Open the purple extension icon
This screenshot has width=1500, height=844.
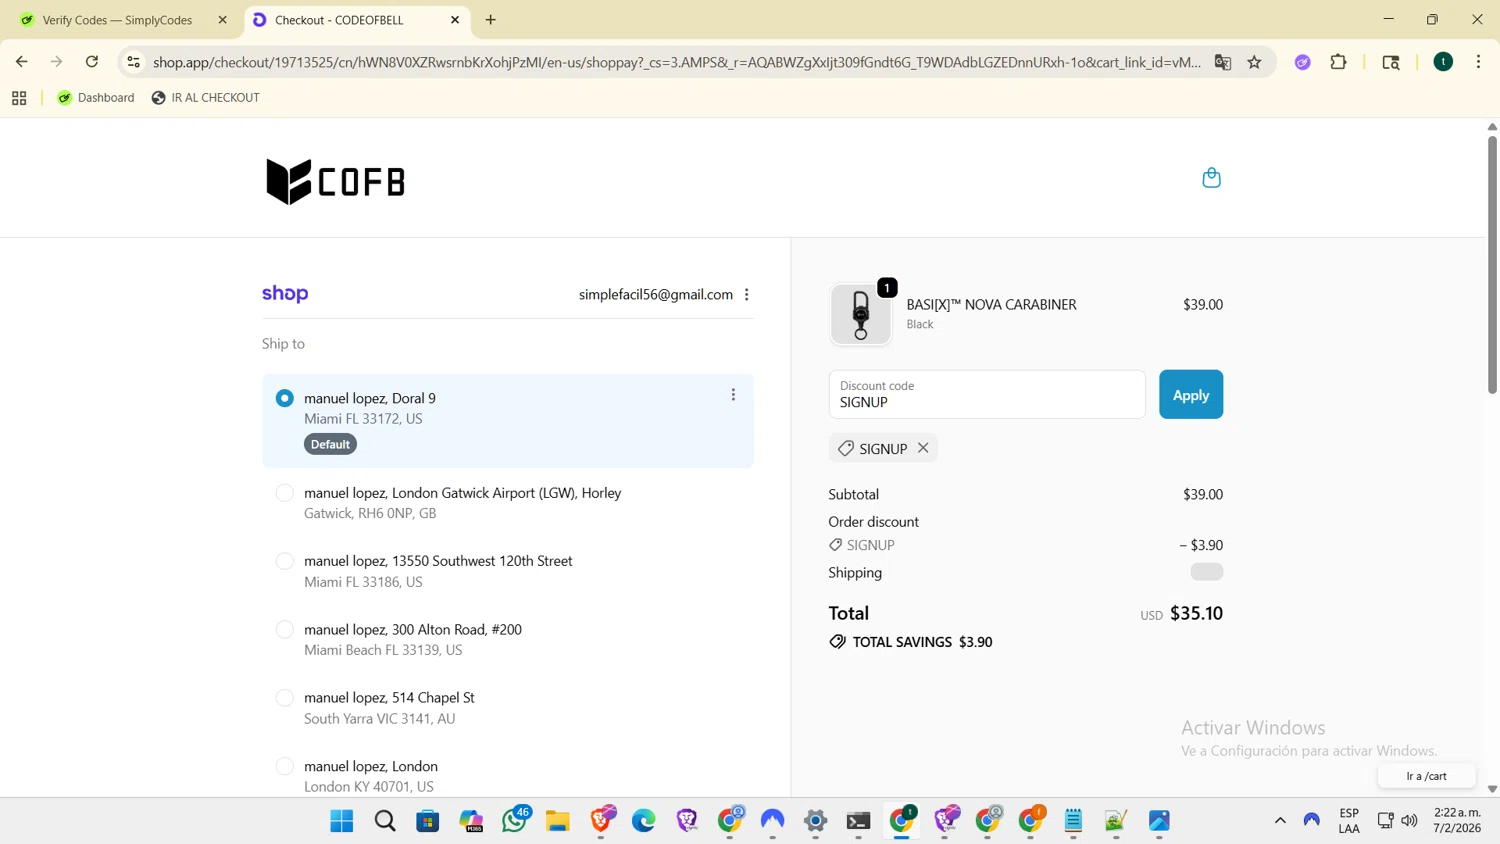[x=1303, y=62]
